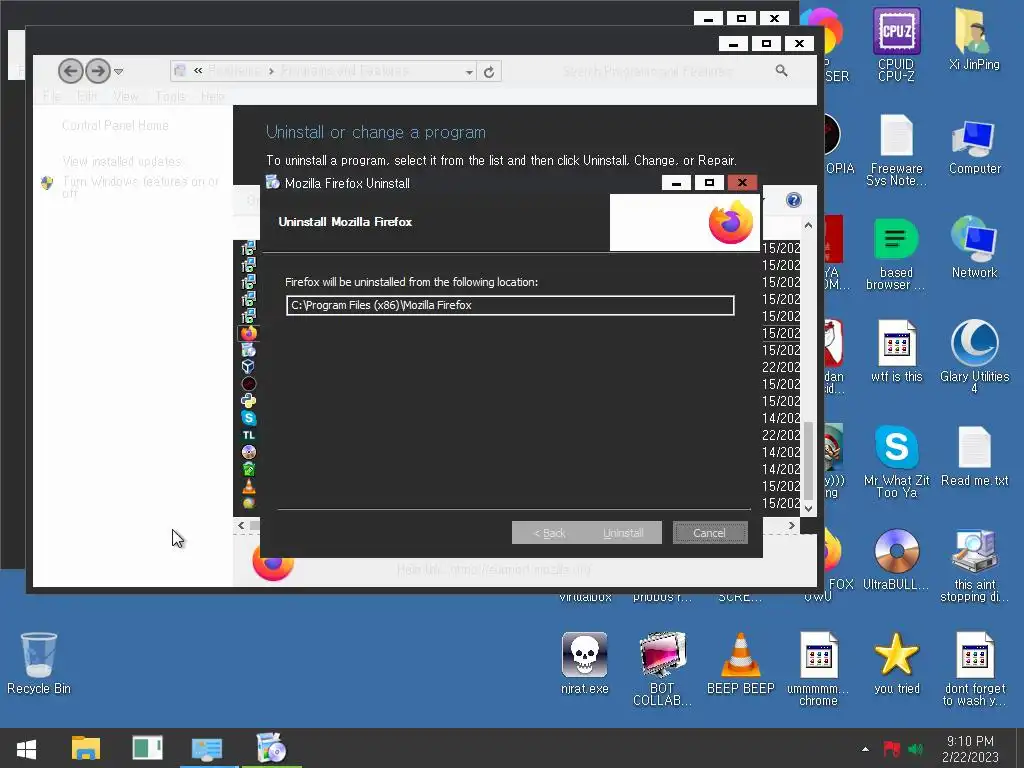Select the TL entry icon in program list
This screenshot has width=1024, height=768.
[x=248, y=435]
